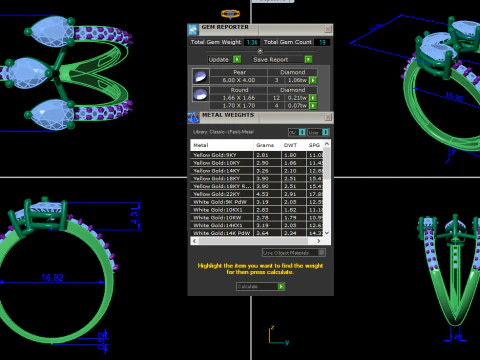
Task: Click the green arrow beside Update
Action: [x=237, y=59]
